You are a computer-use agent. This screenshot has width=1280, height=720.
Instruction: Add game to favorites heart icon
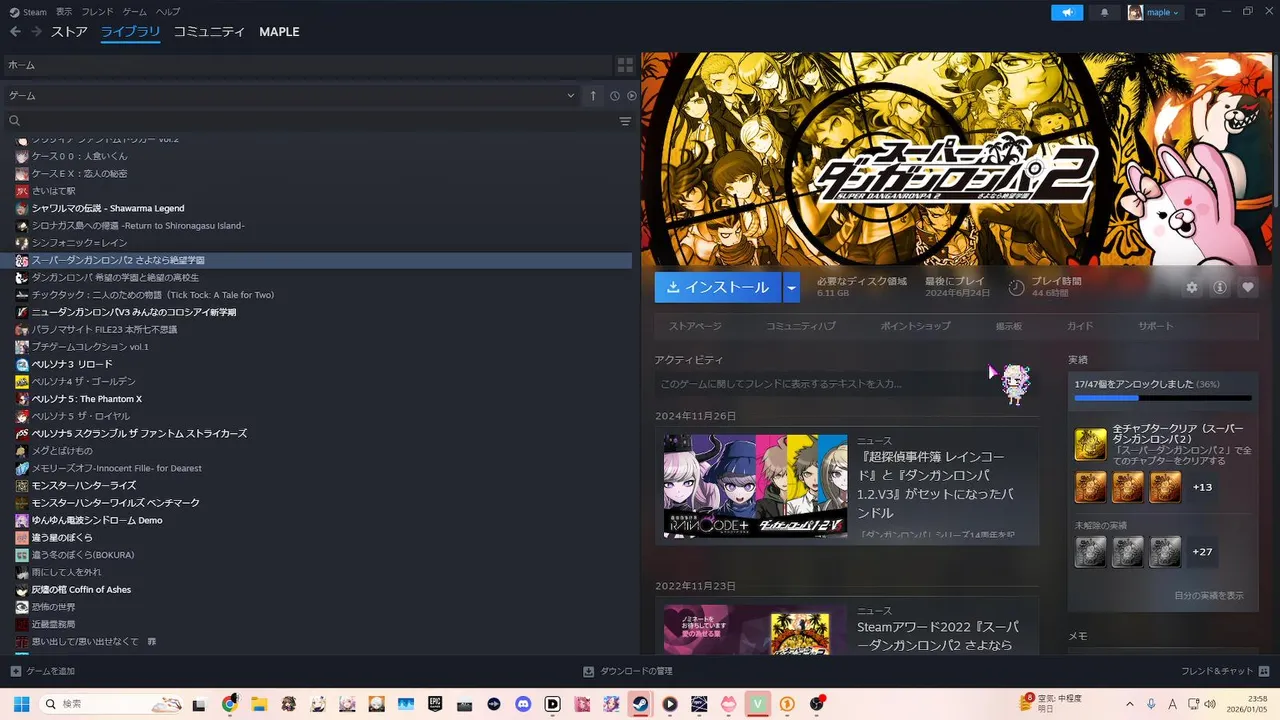click(x=1247, y=288)
